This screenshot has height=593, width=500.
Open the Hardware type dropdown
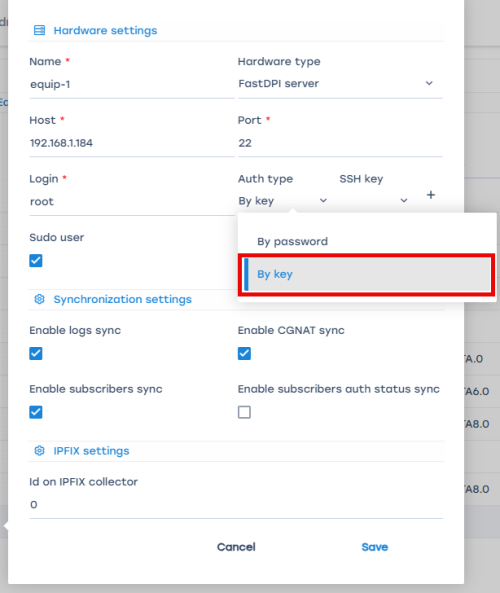[x=340, y=84]
